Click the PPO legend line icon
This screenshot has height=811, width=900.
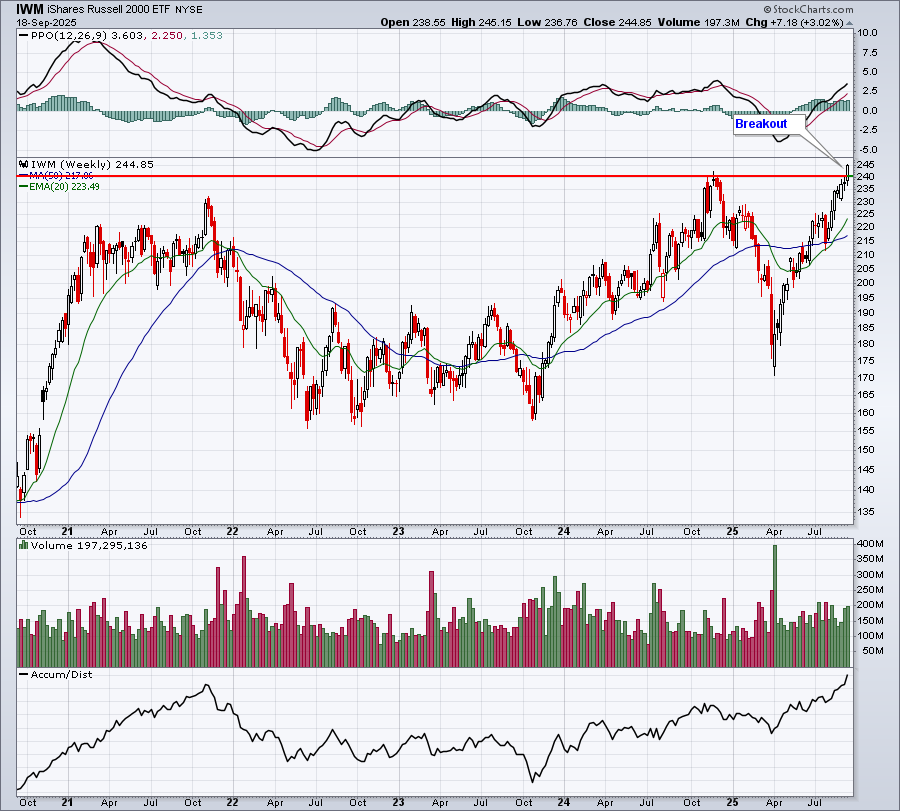[x=24, y=36]
